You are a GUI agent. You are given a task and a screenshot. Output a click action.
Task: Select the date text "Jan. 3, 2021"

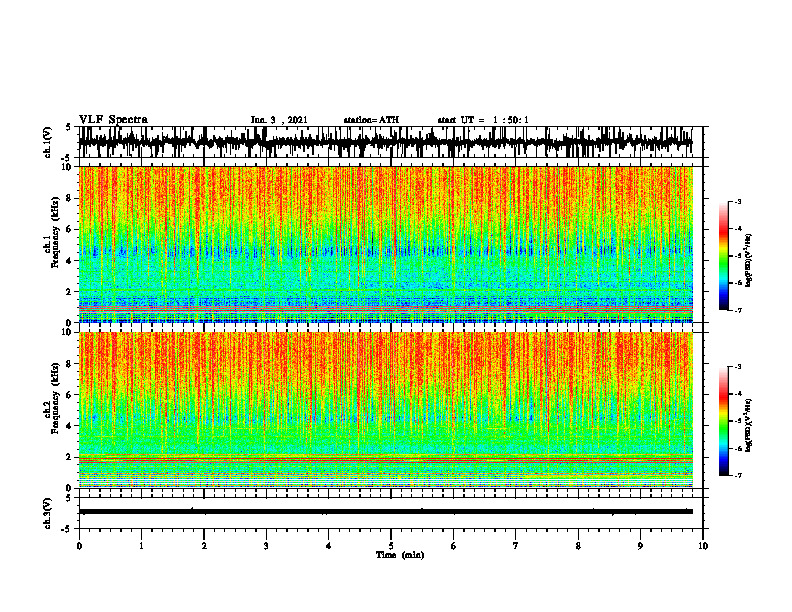click(279, 120)
